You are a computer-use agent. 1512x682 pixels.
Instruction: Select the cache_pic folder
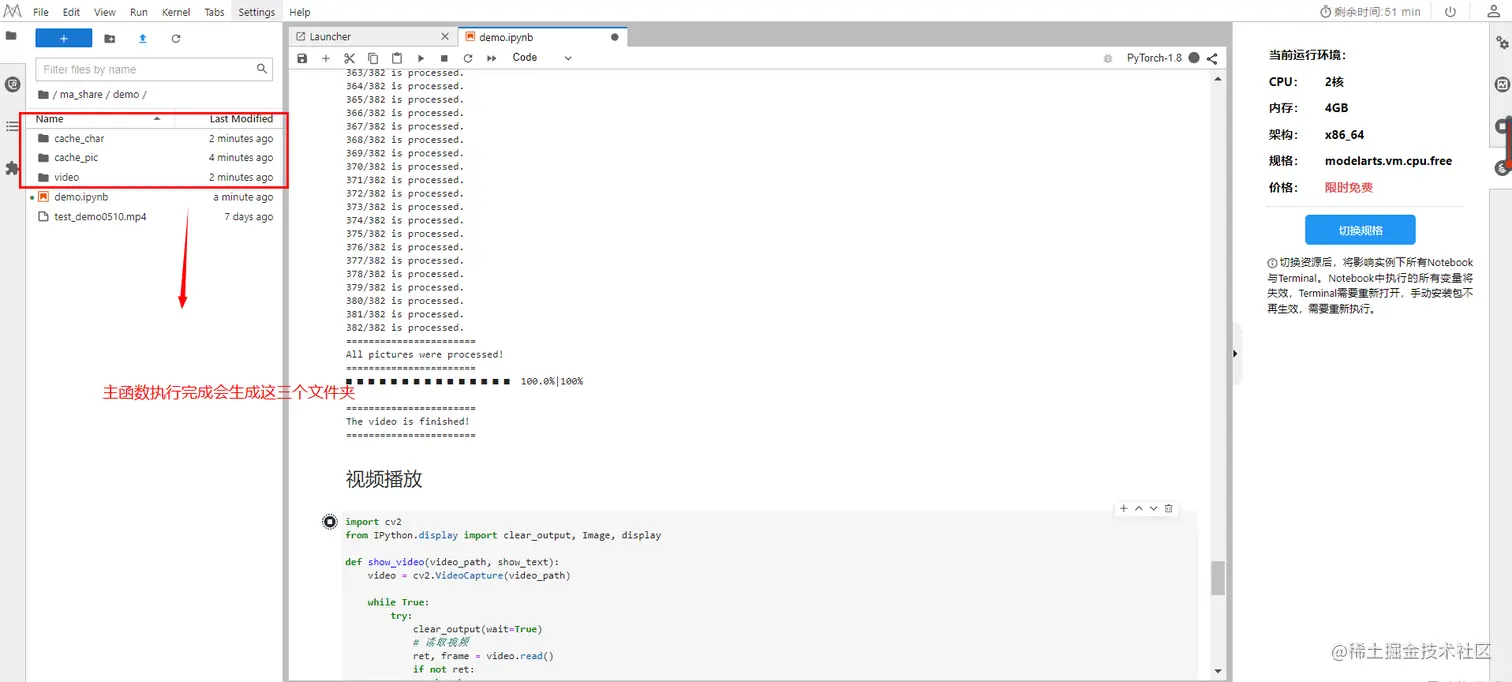click(x=155, y=158)
